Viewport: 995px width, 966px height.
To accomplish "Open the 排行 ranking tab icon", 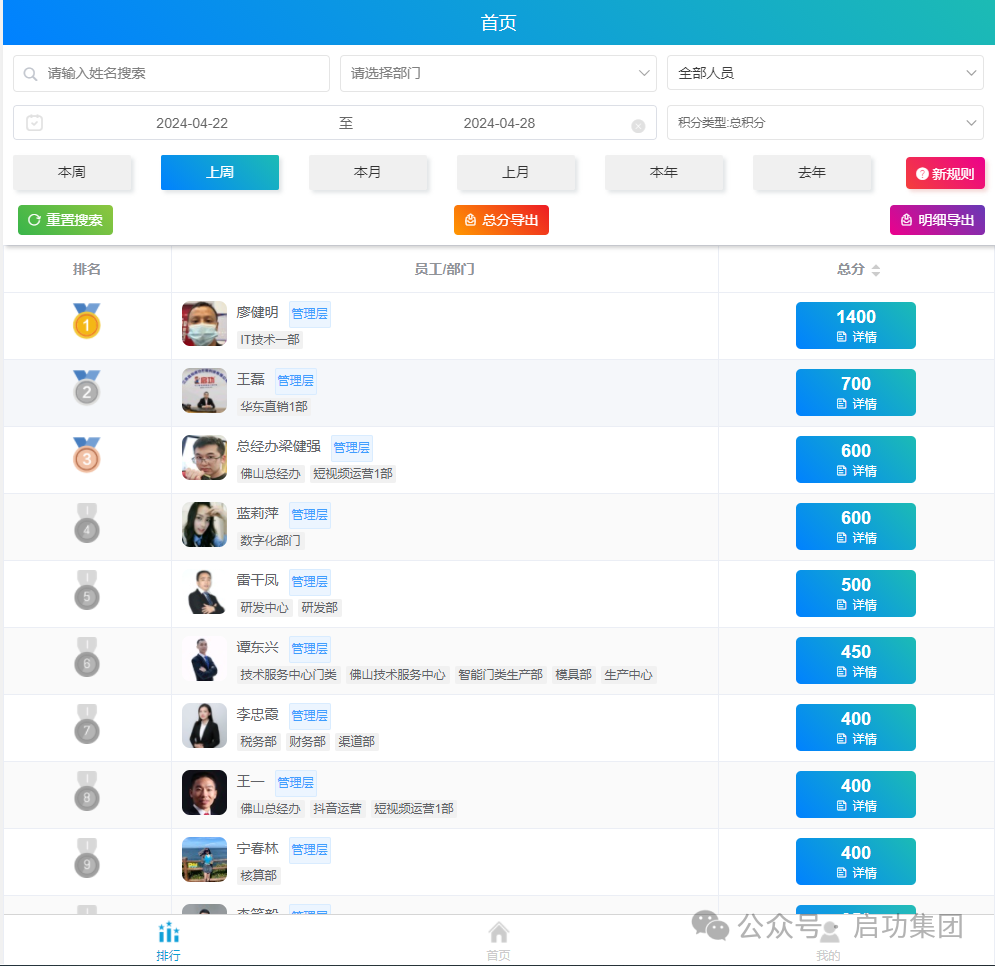I will pos(169,933).
